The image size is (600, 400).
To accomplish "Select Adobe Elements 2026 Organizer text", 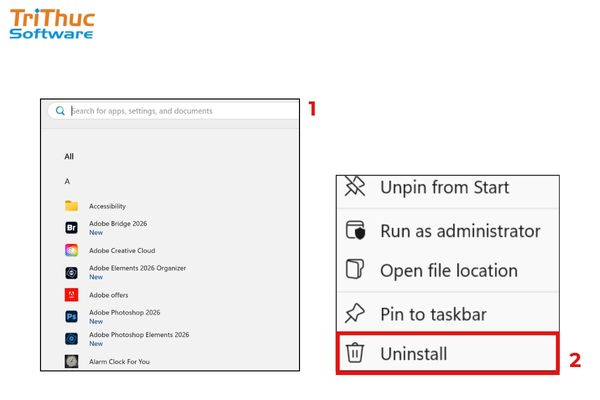I will point(137,268).
